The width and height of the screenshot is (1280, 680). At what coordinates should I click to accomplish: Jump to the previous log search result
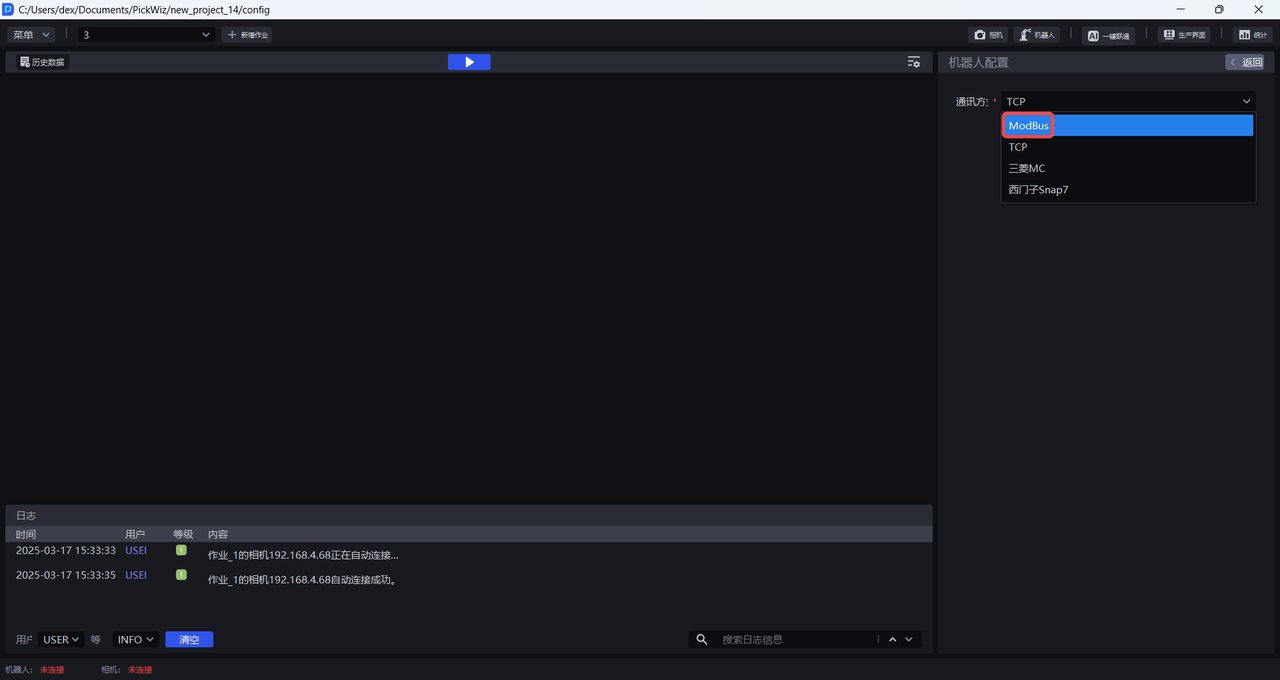coord(892,640)
